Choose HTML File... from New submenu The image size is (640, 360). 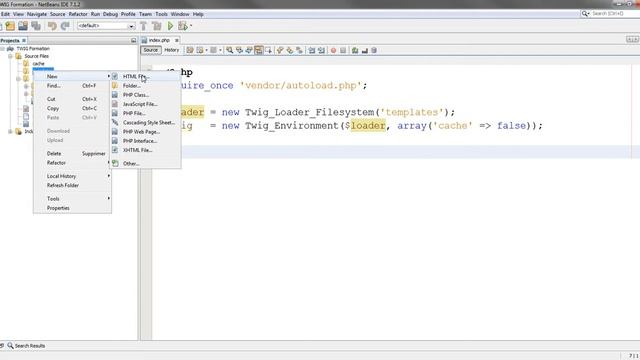(146, 76)
